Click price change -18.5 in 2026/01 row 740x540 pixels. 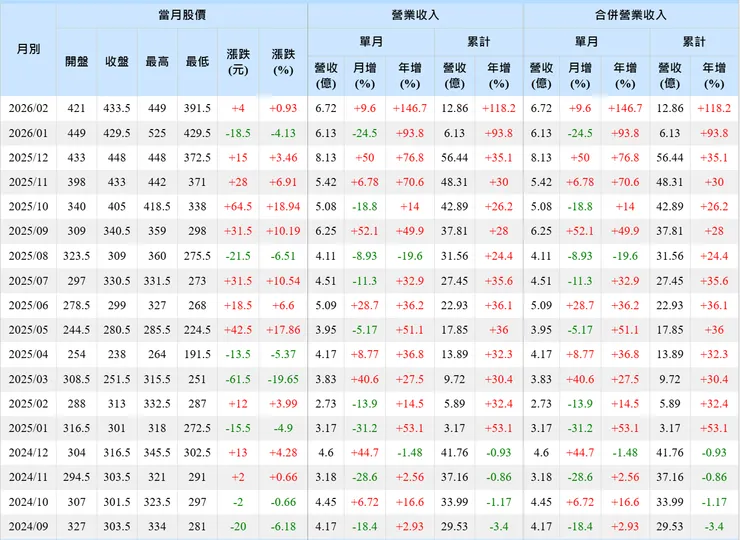(238, 133)
